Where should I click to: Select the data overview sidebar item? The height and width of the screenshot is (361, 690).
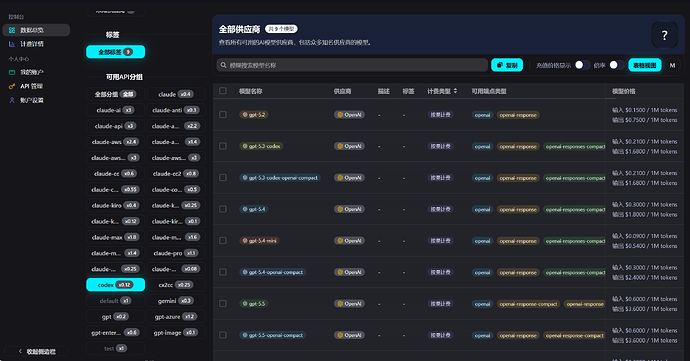(x=37, y=30)
